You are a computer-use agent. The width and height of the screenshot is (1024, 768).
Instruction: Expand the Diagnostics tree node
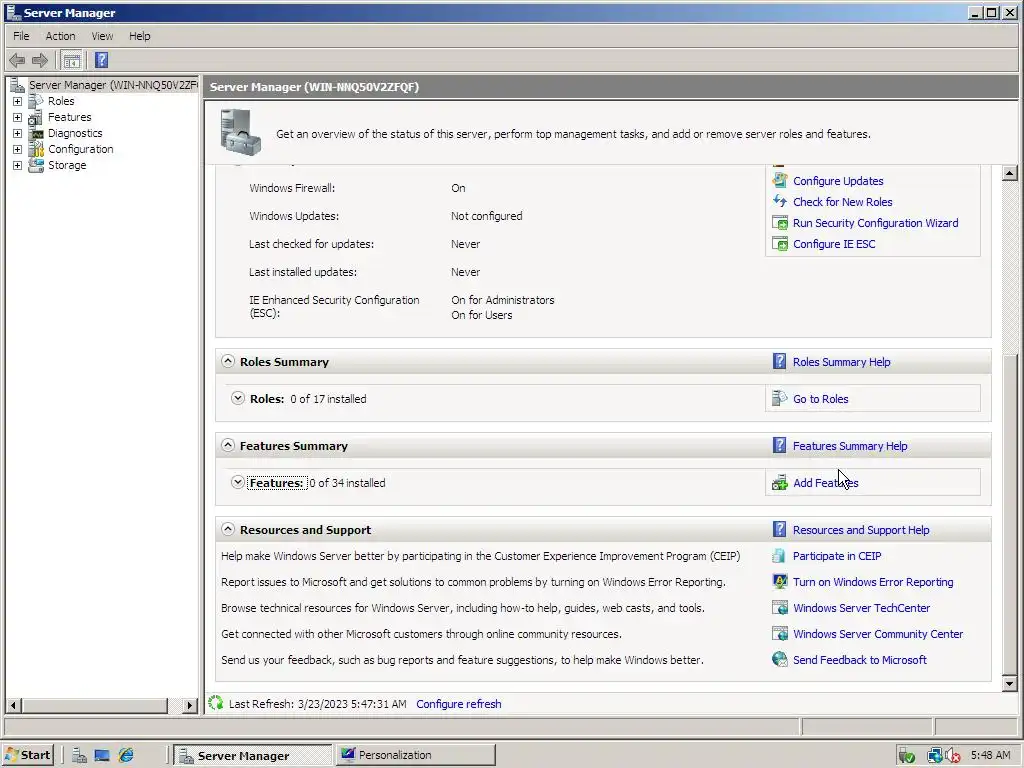tap(18, 133)
